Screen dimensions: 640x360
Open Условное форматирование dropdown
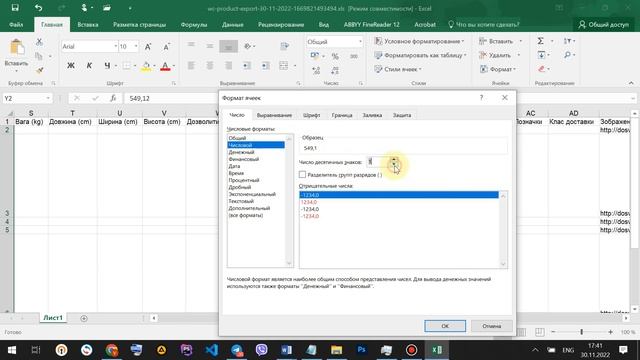(x=420, y=41)
